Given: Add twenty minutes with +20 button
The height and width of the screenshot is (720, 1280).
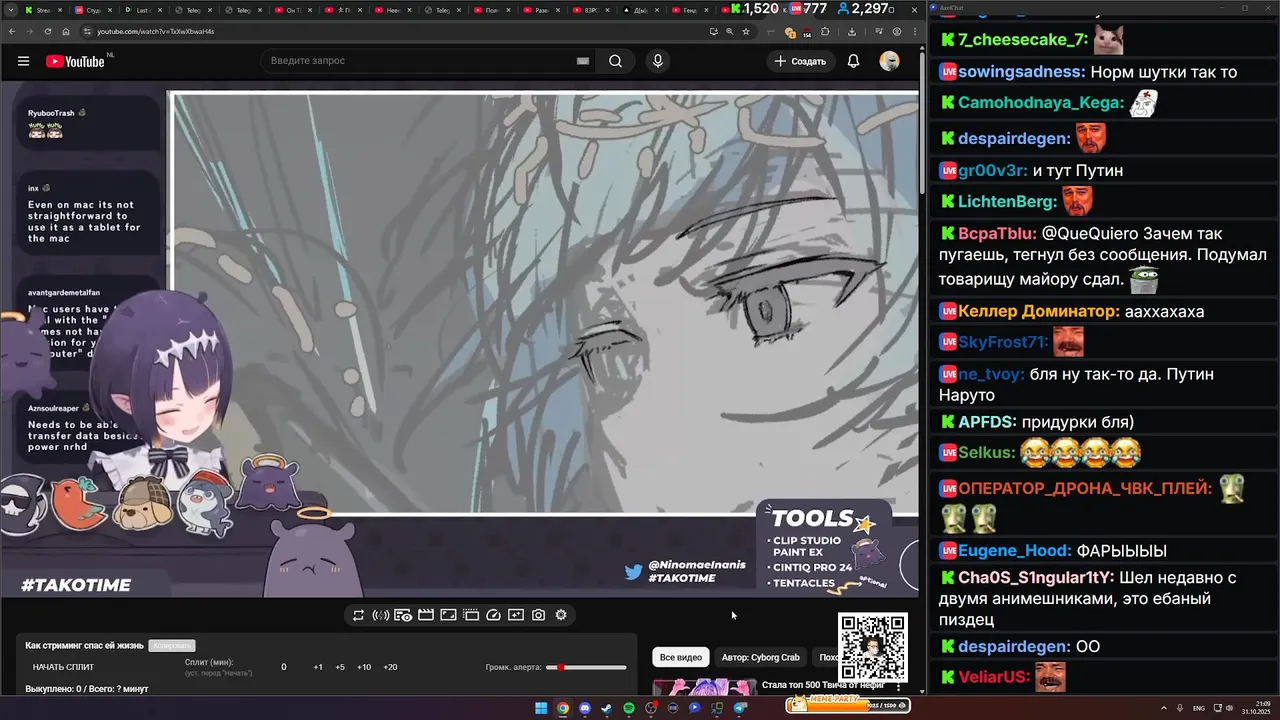Looking at the screenshot, I should coord(390,667).
